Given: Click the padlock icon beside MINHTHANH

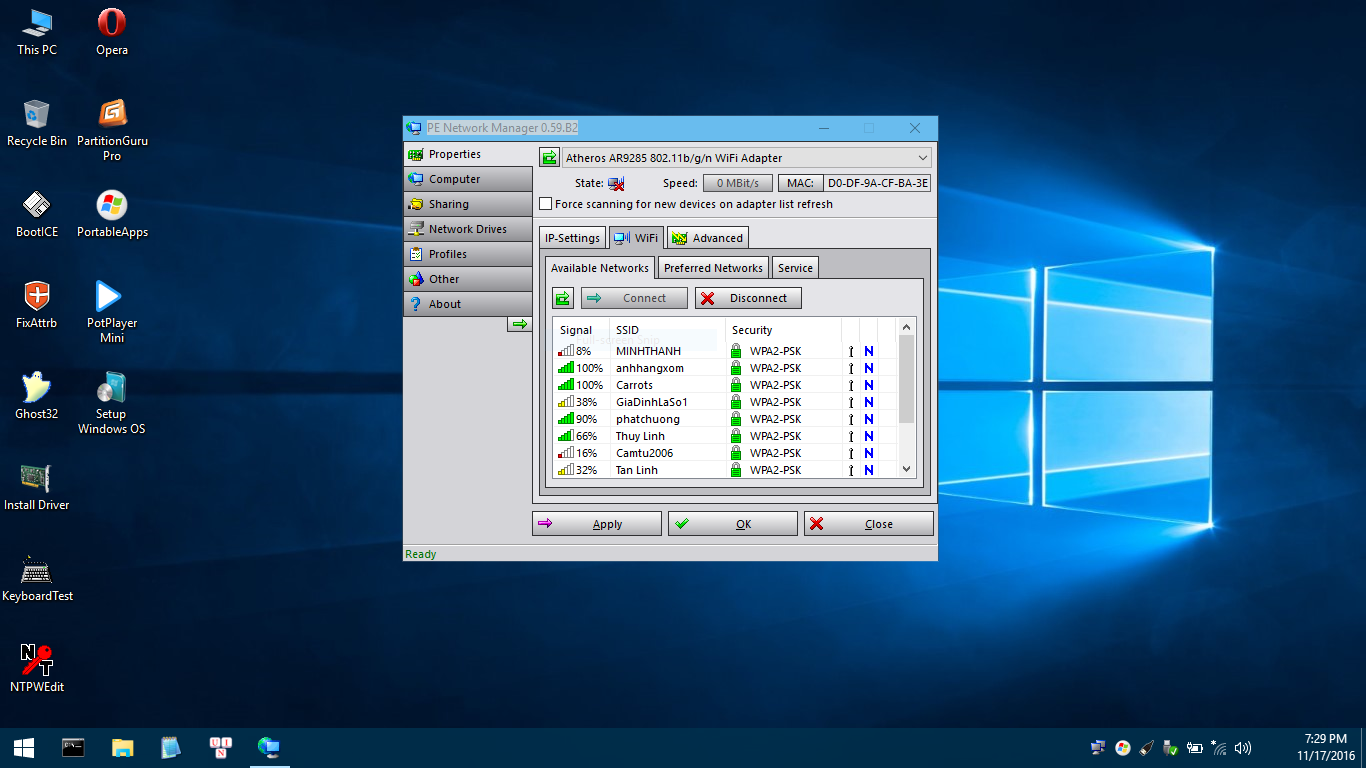Looking at the screenshot, I should [735, 351].
